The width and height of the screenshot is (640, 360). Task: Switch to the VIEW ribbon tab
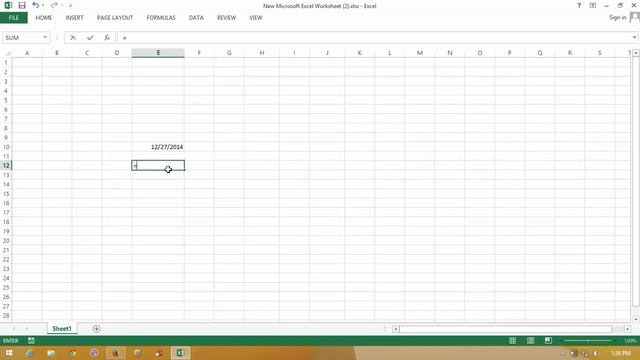pos(256,18)
